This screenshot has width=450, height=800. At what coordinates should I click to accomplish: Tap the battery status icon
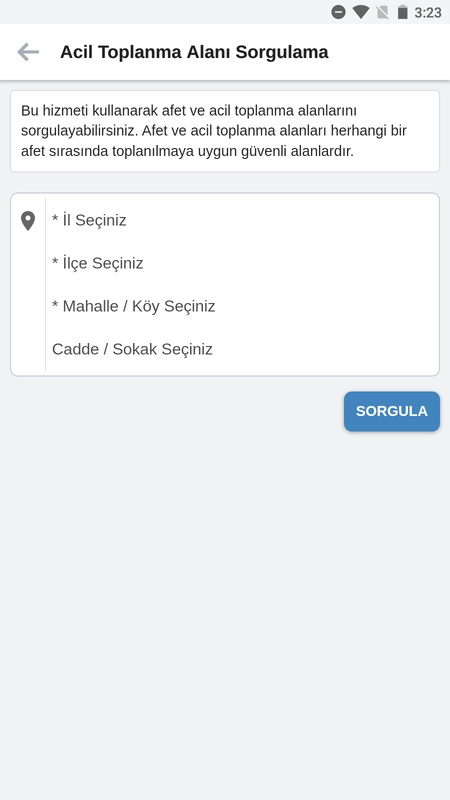(403, 12)
